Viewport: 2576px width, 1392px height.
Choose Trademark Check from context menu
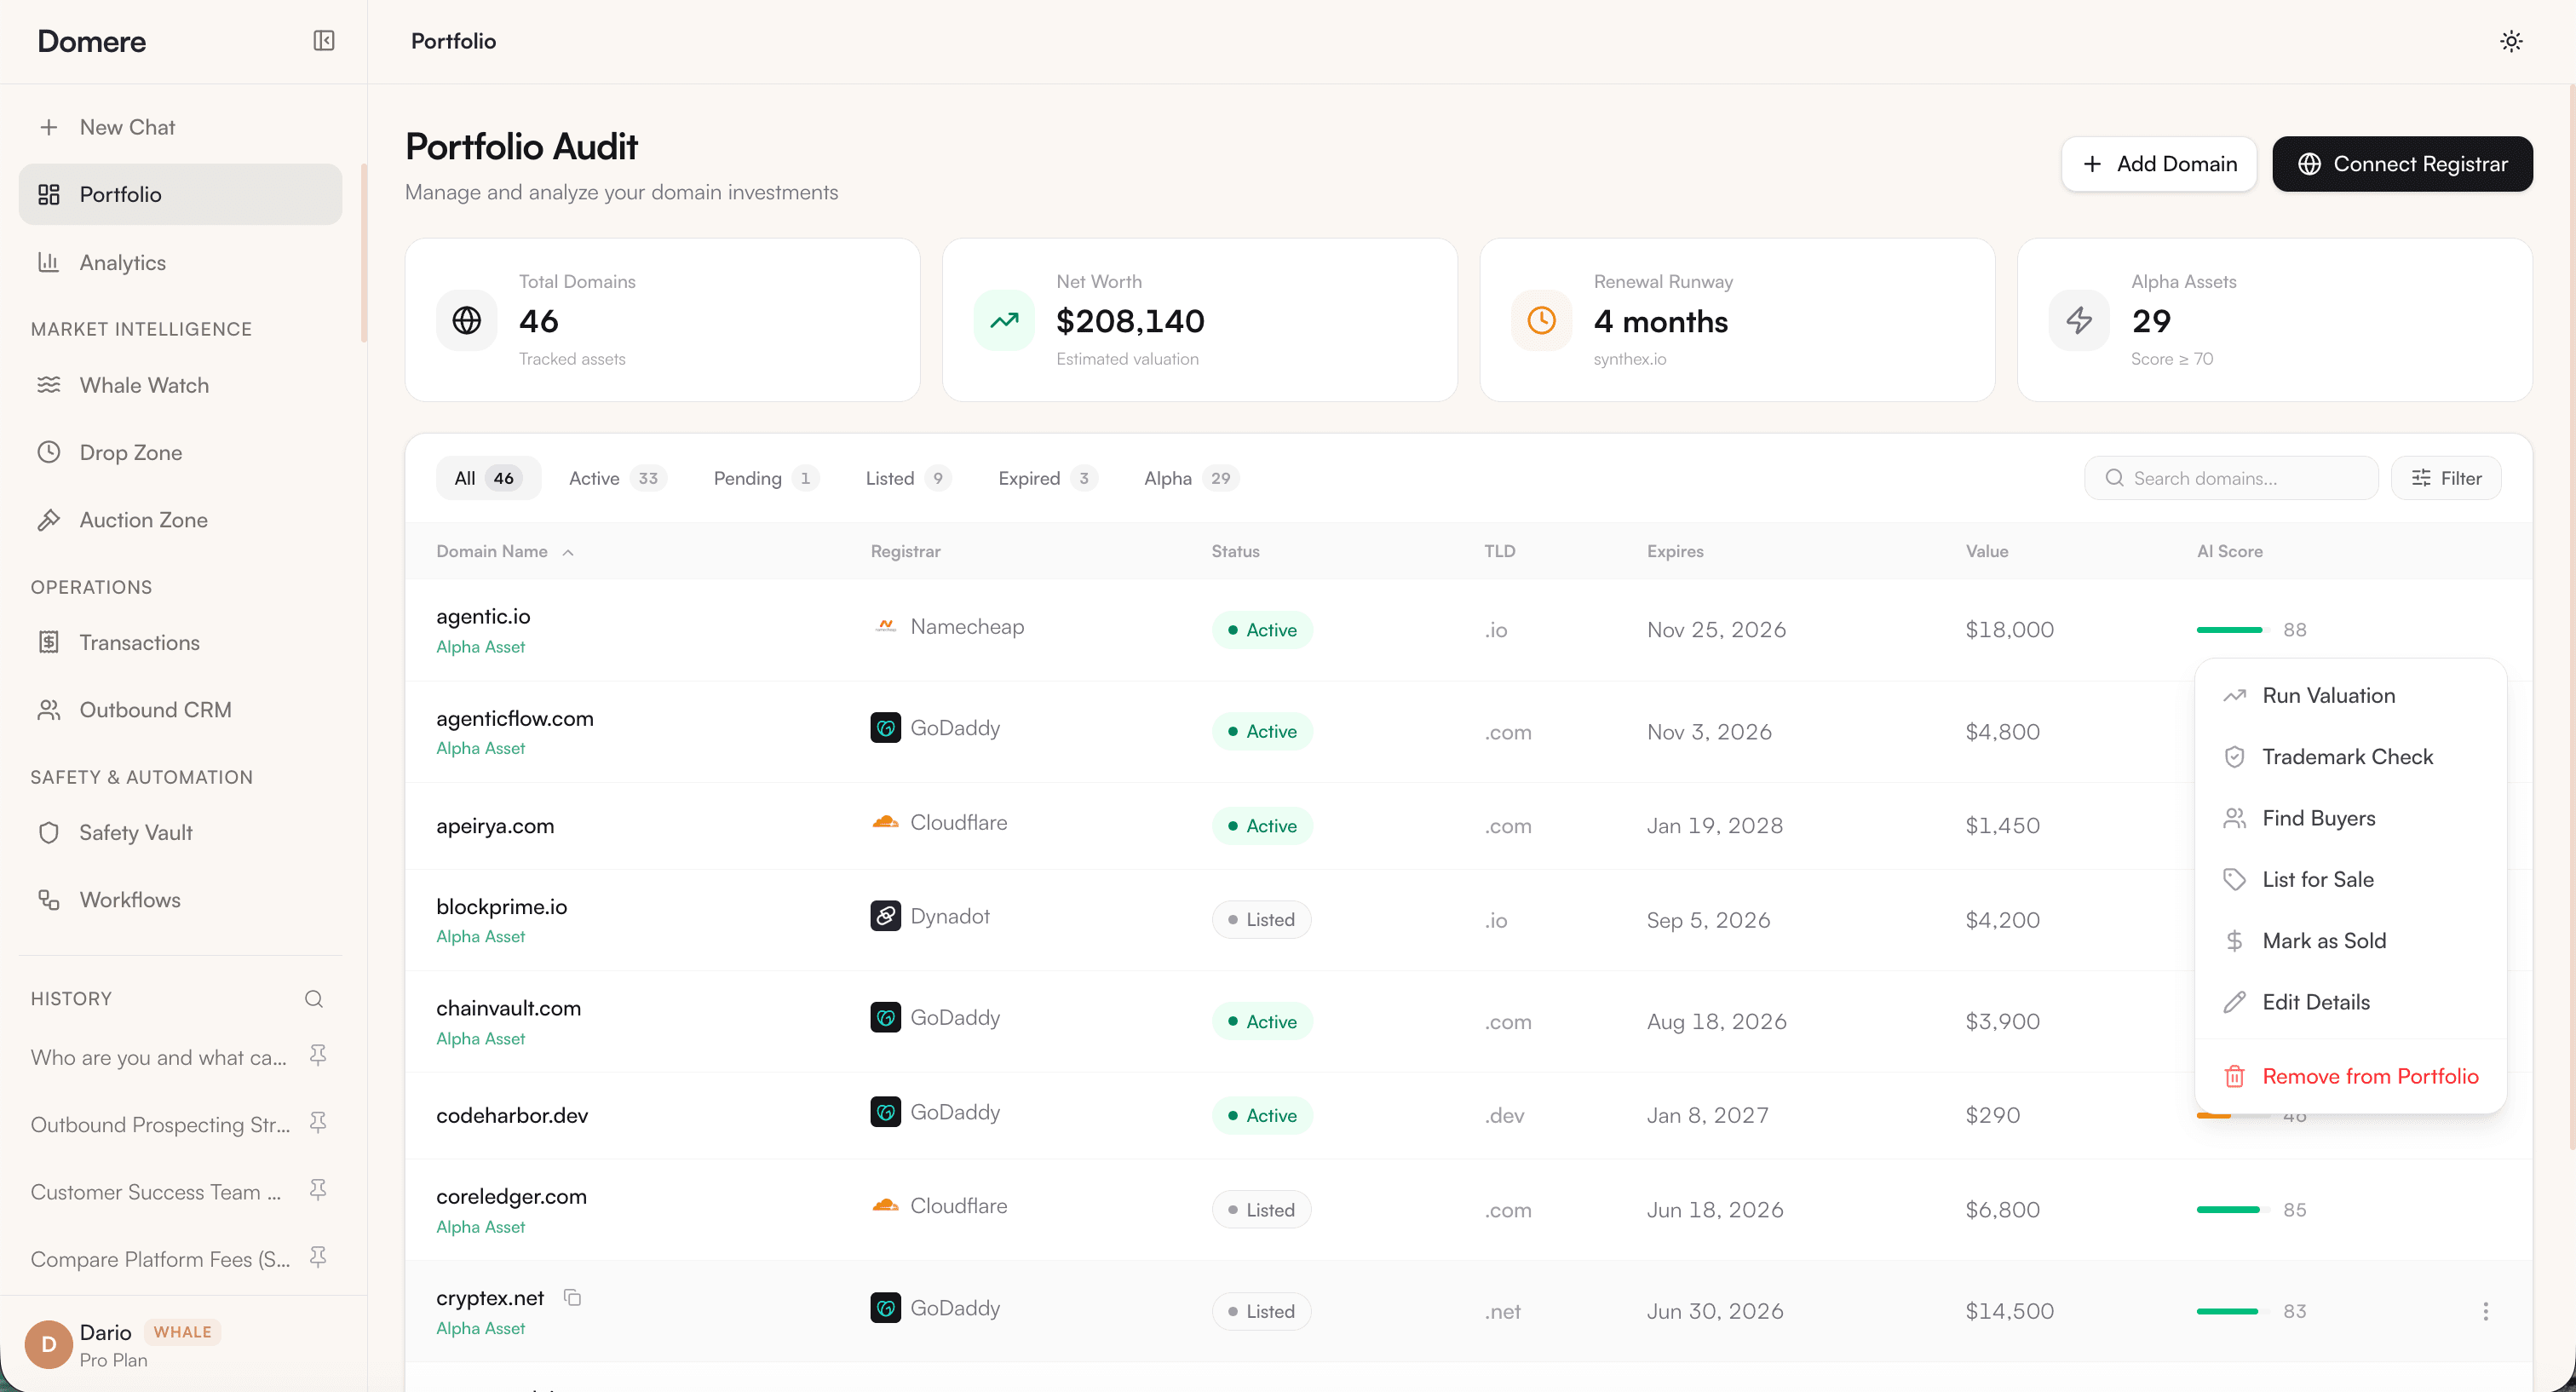[2347, 756]
